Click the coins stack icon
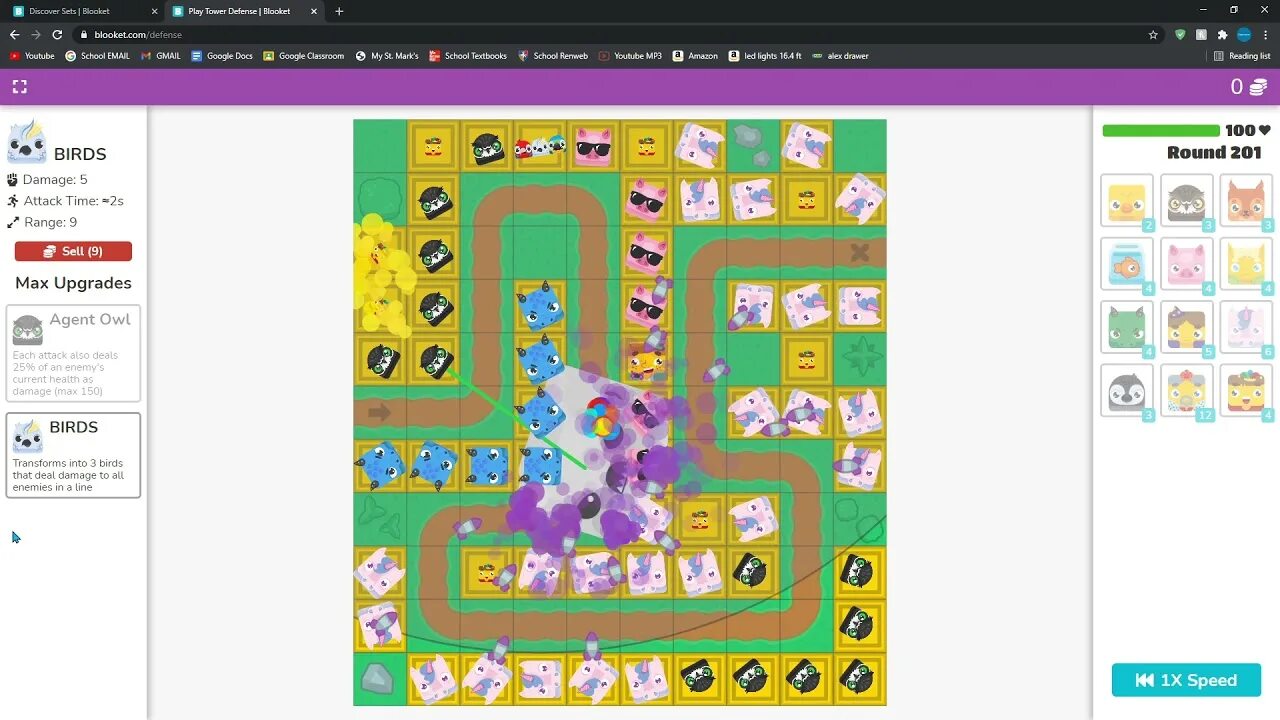The height and width of the screenshot is (720, 1280). click(1259, 87)
